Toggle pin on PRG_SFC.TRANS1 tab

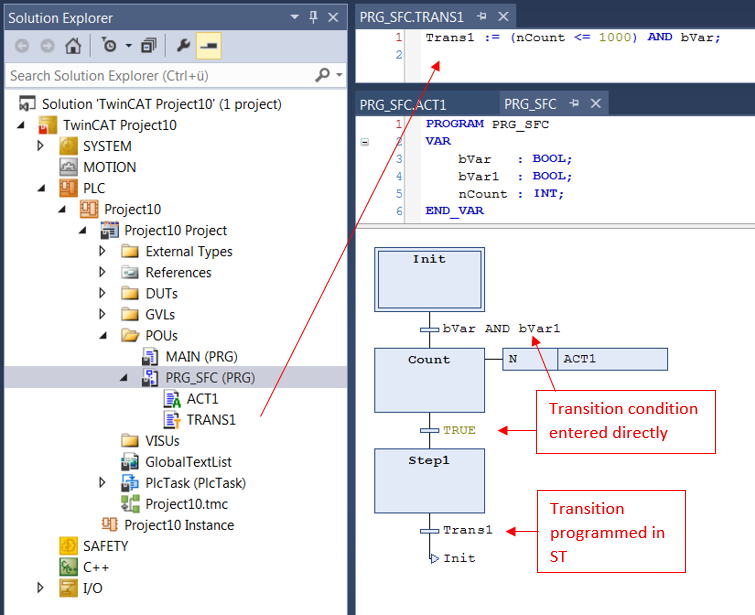(482, 16)
